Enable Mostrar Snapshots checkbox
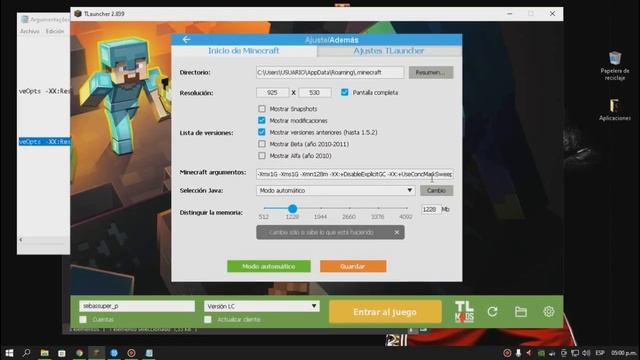 pyautogui.click(x=262, y=109)
